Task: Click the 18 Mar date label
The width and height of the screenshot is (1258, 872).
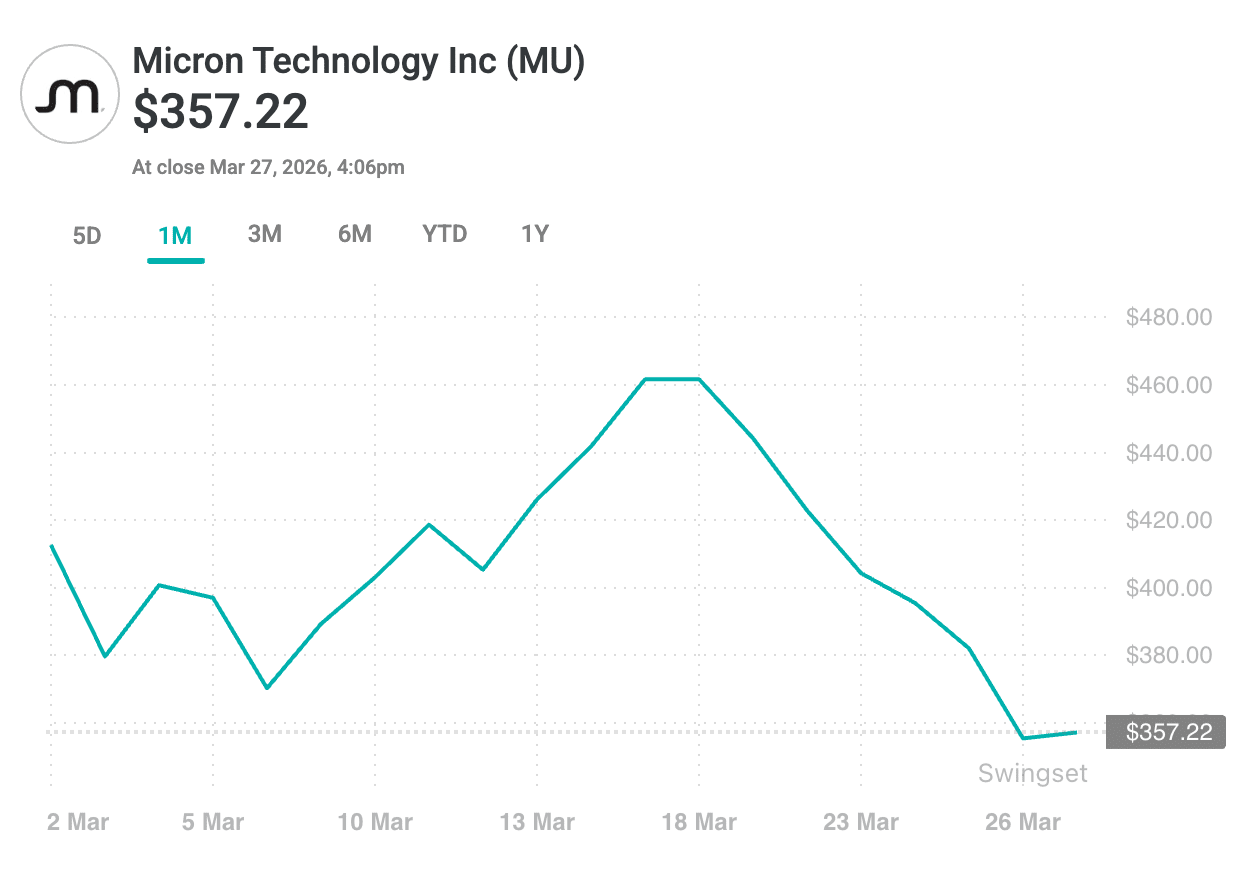Action: point(699,822)
